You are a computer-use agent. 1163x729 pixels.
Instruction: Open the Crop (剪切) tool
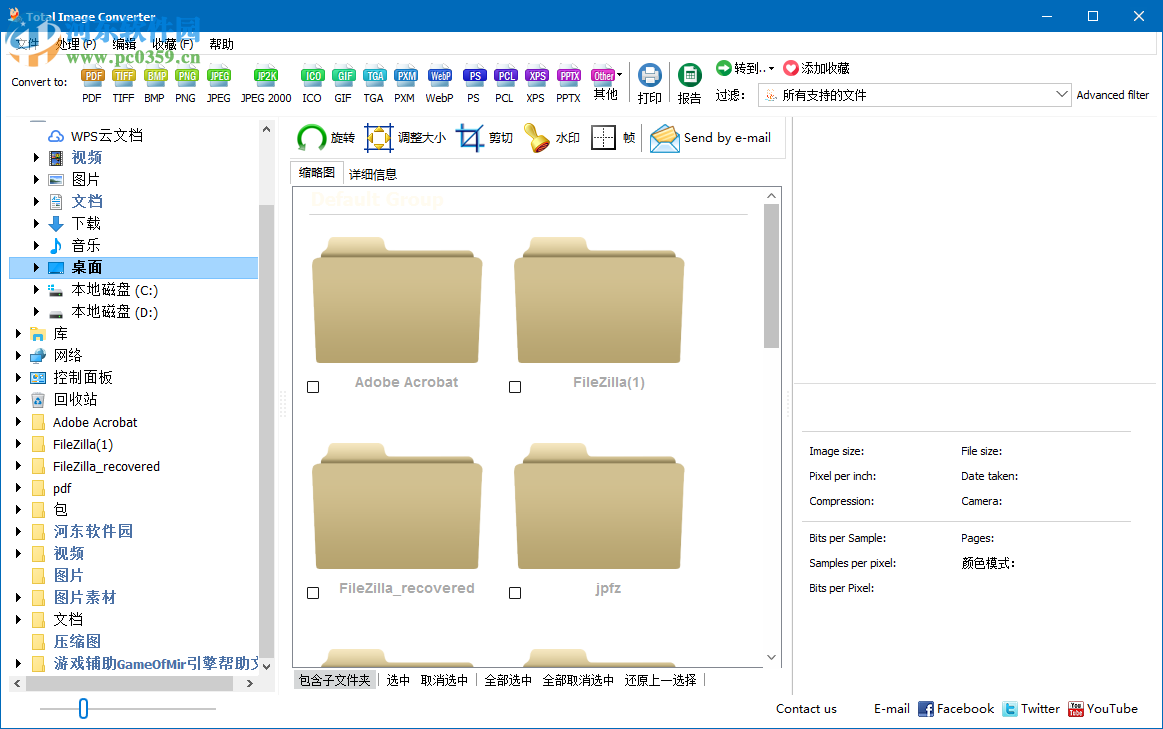point(470,138)
